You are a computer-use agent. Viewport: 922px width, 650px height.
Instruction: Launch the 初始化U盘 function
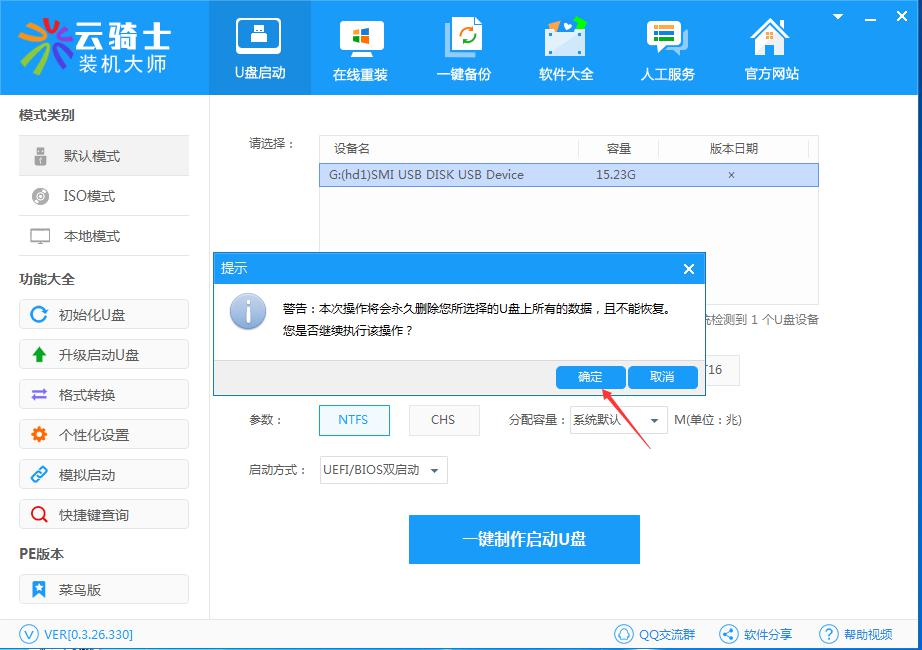click(x=103, y=314)
